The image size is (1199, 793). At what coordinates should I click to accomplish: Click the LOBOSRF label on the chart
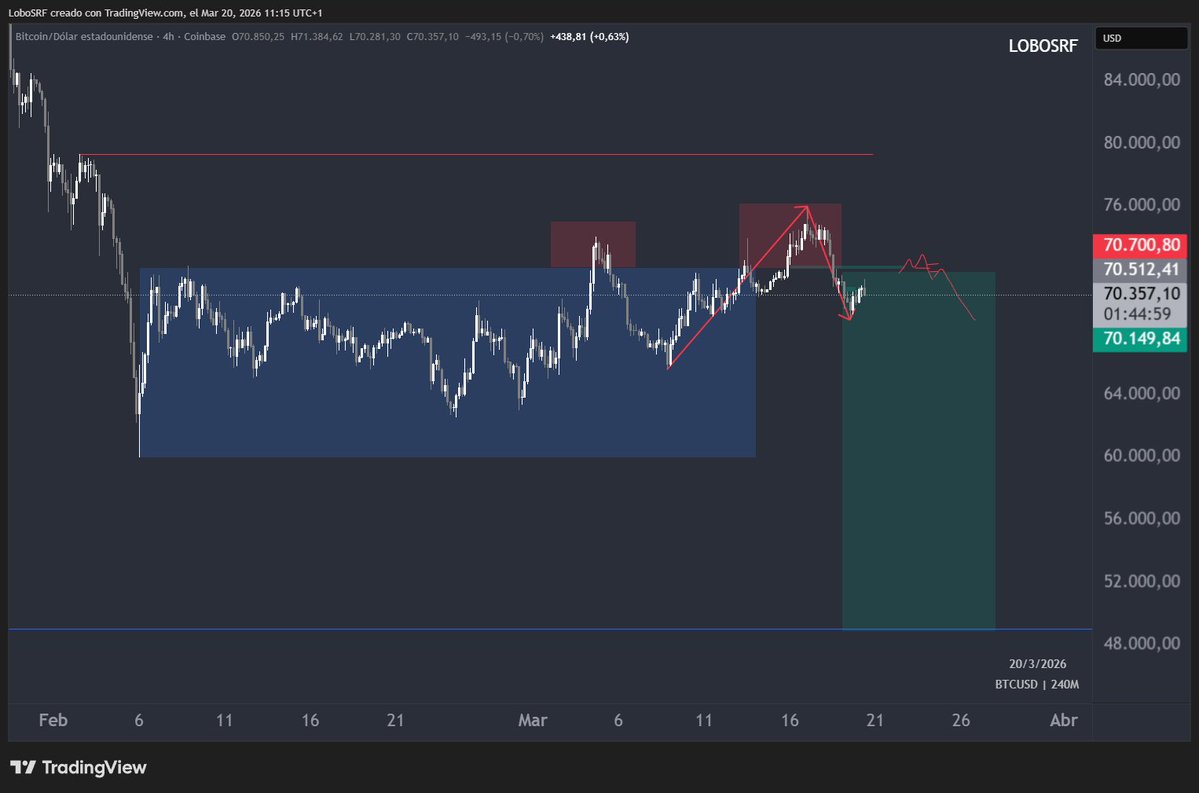coord(1043,46)
